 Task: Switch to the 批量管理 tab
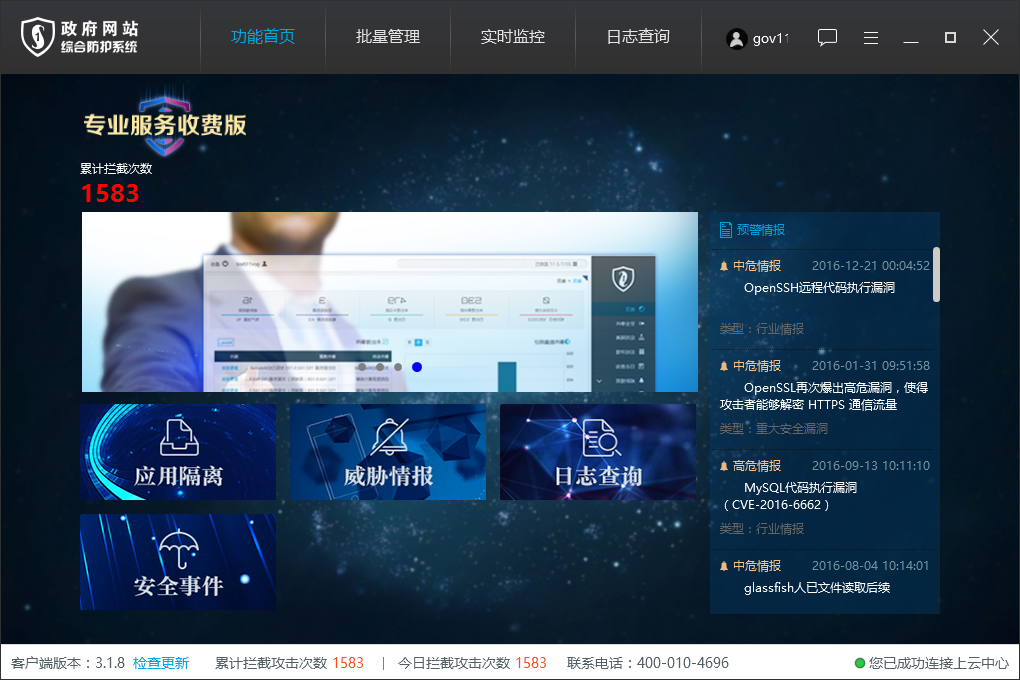tap(388, 37)
